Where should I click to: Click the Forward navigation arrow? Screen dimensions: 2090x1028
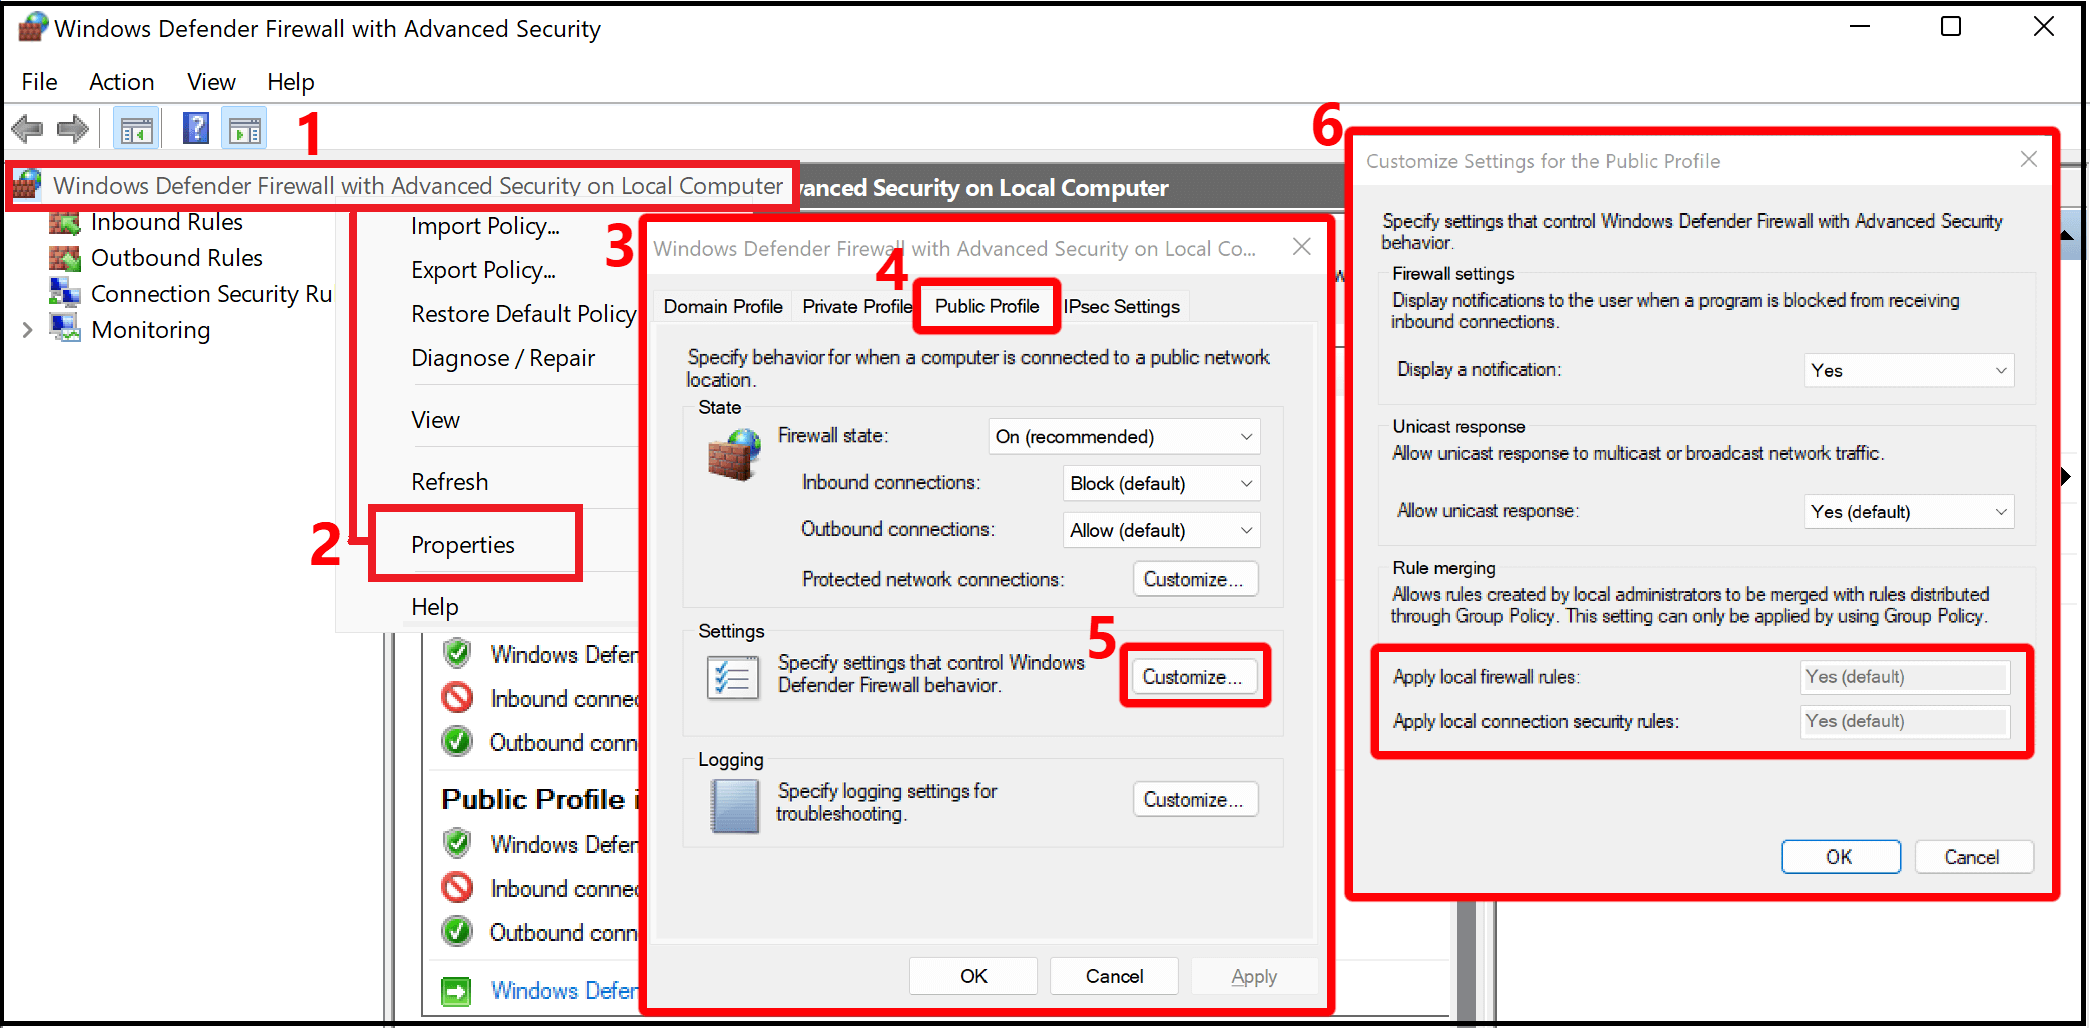click(72, 128)
